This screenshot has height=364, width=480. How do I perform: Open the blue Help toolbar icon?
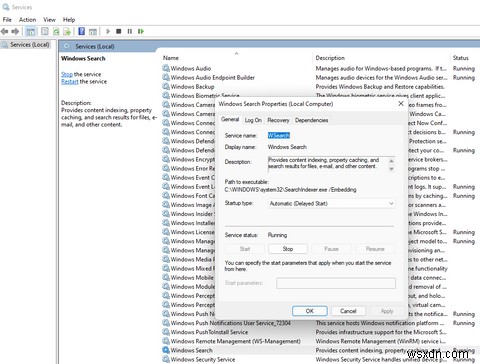point(81,31)
